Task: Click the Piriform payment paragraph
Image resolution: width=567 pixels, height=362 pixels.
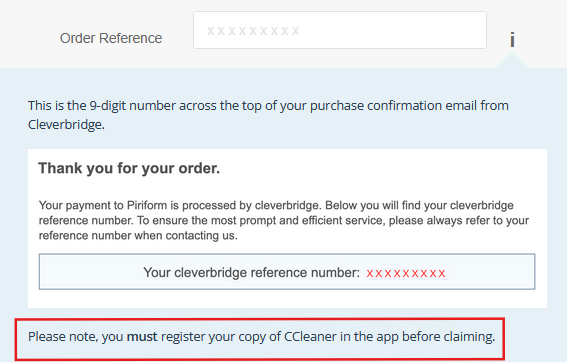Action: [x=284, y=220]
